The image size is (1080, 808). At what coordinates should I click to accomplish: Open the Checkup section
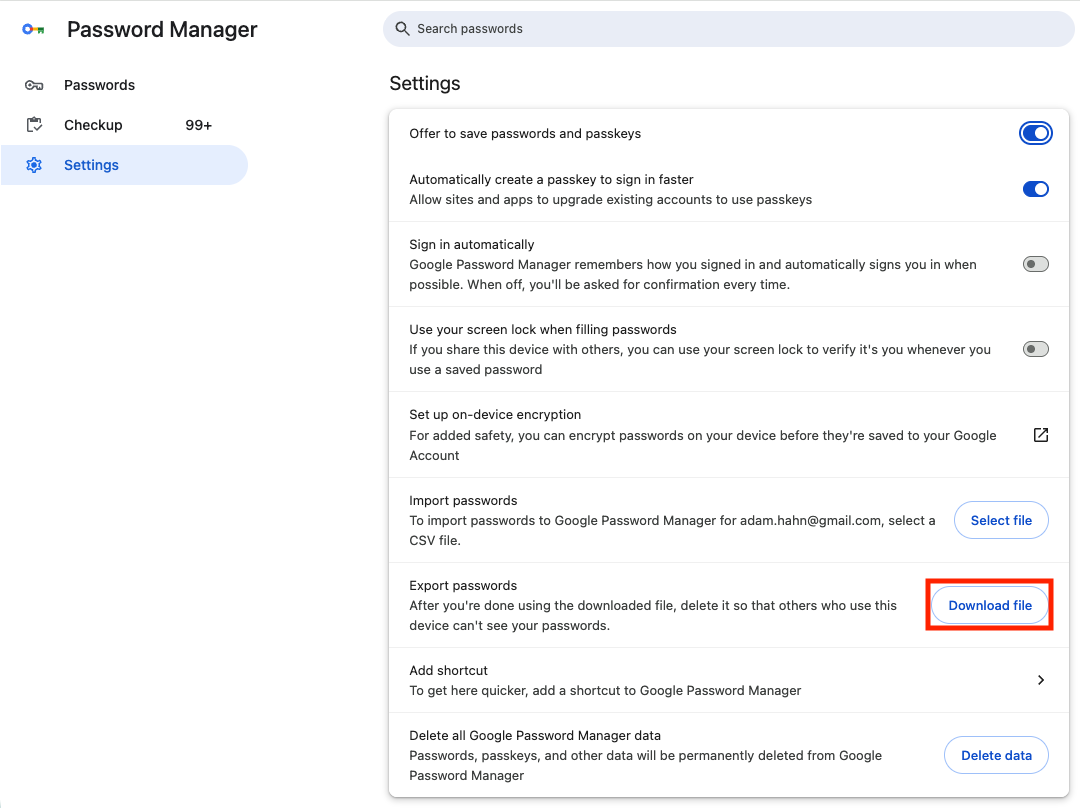point(124,125)
